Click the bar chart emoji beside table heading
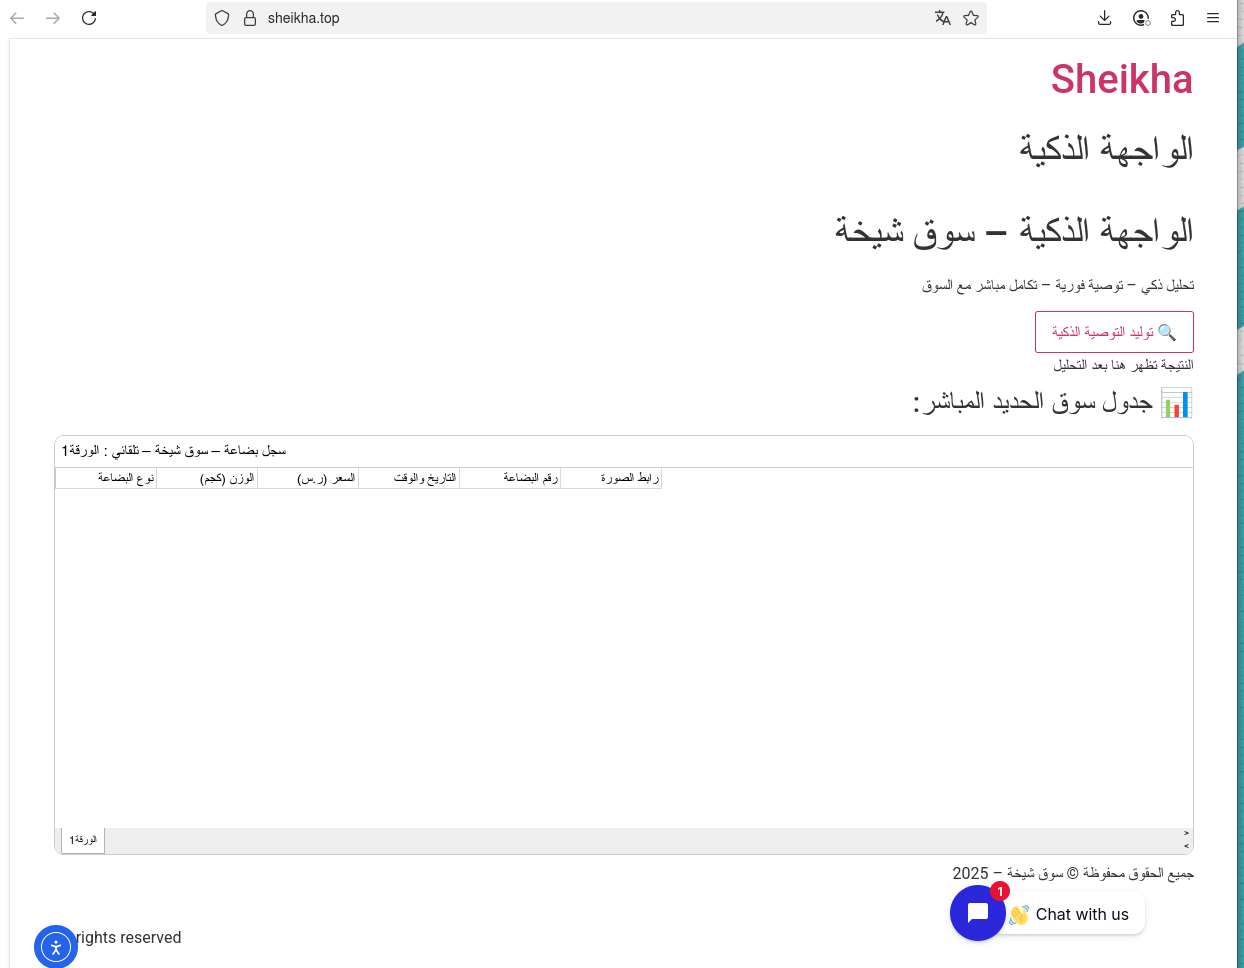Image resolution: width=1244 pixels, height=968 pixels. pos(1176,403)
